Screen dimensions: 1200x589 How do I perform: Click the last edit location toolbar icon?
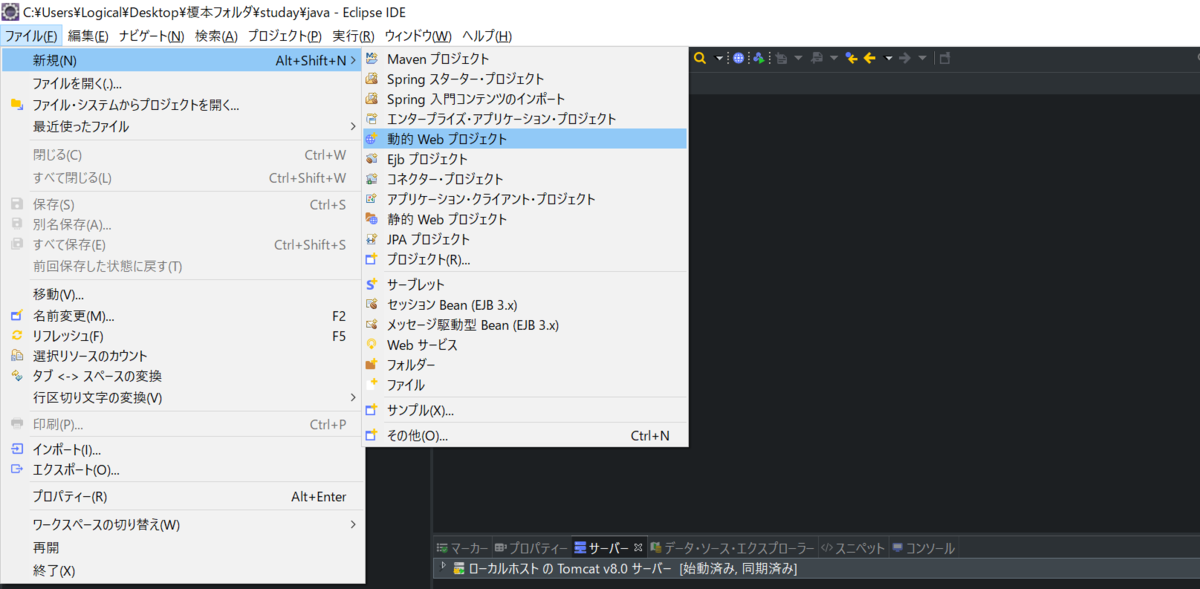[x=852, y=58]
